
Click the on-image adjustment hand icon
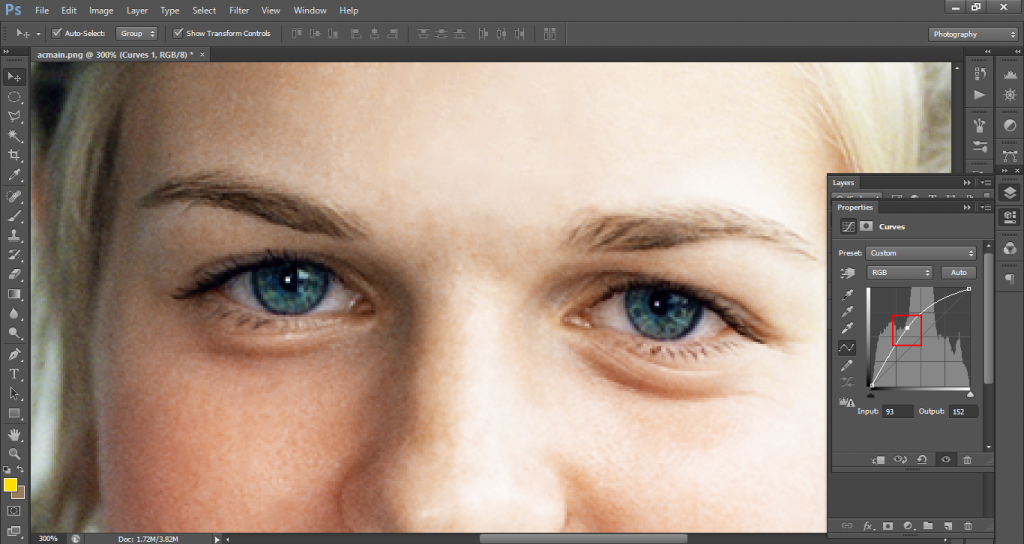coord(847,273)
